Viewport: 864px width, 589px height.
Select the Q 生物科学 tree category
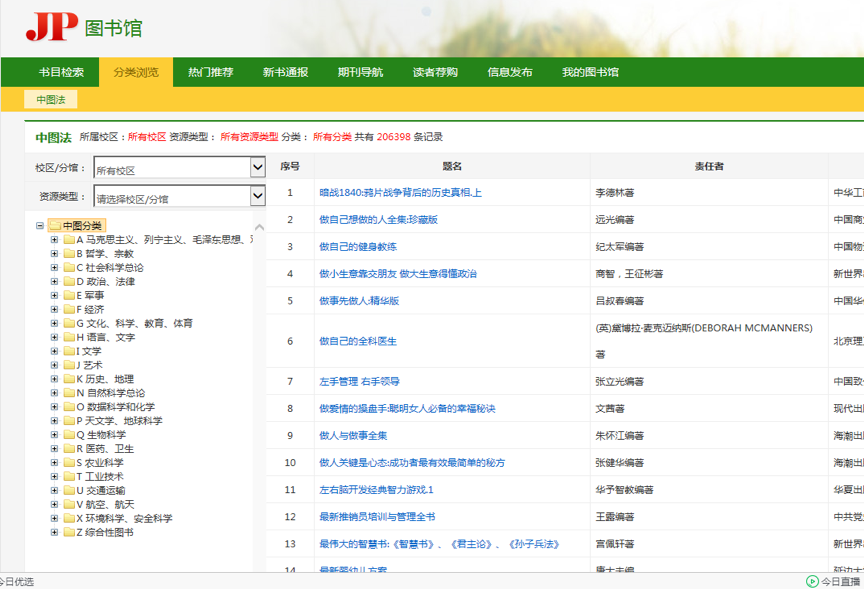click(101, 435)
